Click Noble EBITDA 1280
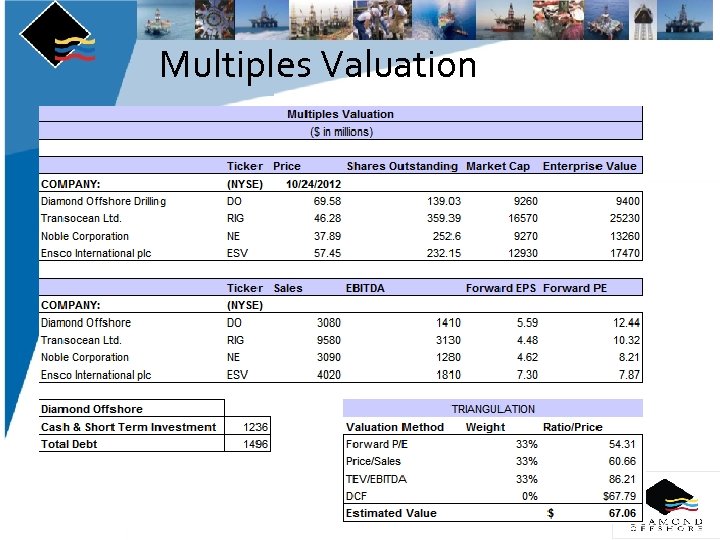Screen dimensions: 720x540 448,357
